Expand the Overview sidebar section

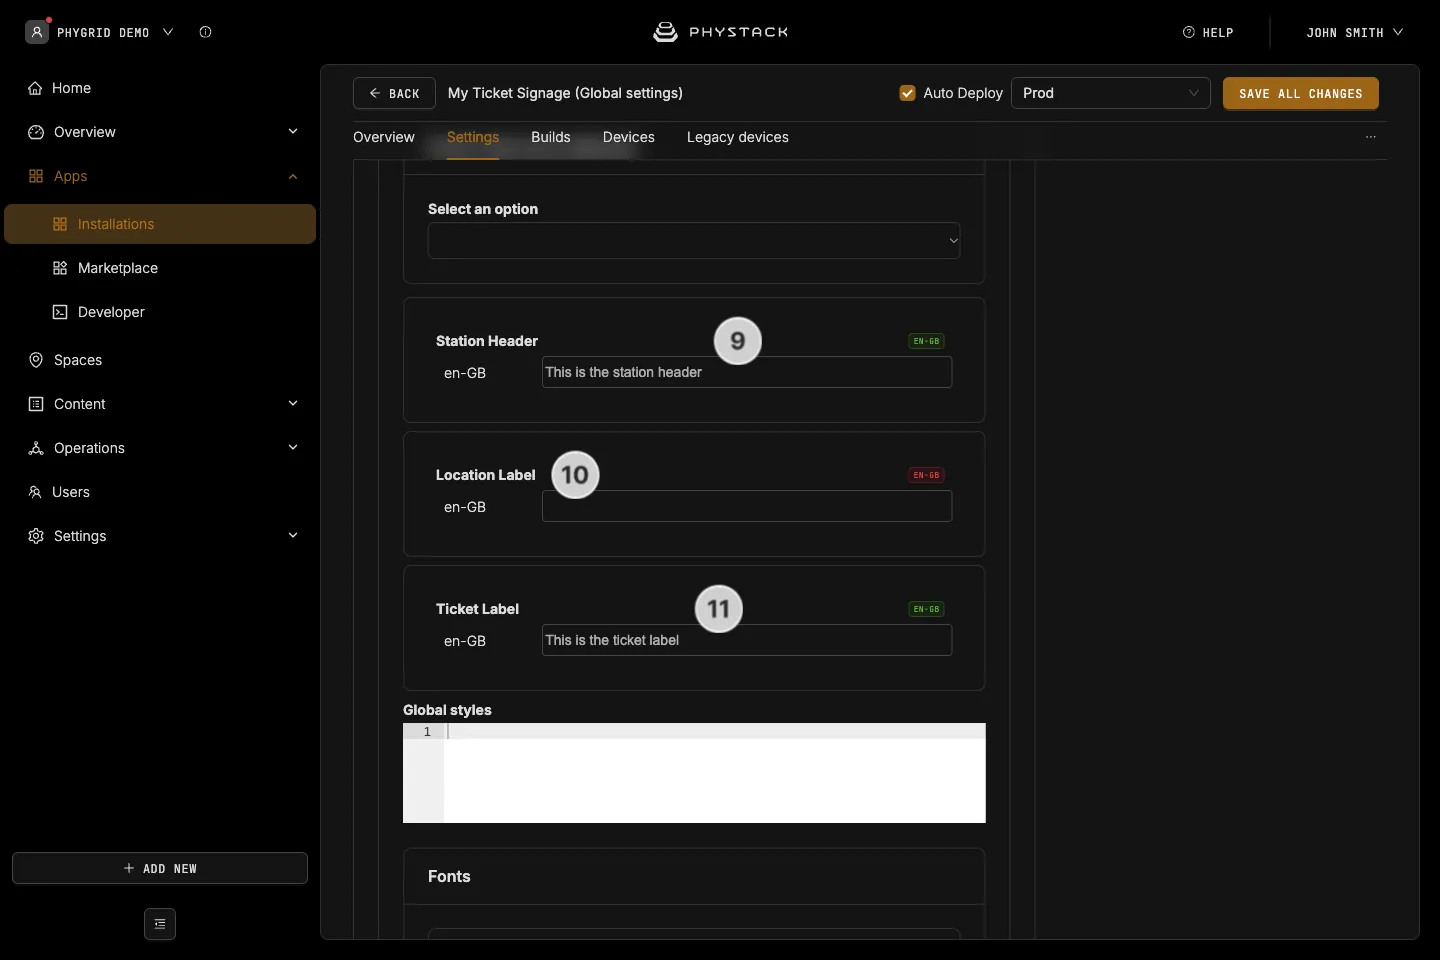pyautogui.click(x=293, y=132)
